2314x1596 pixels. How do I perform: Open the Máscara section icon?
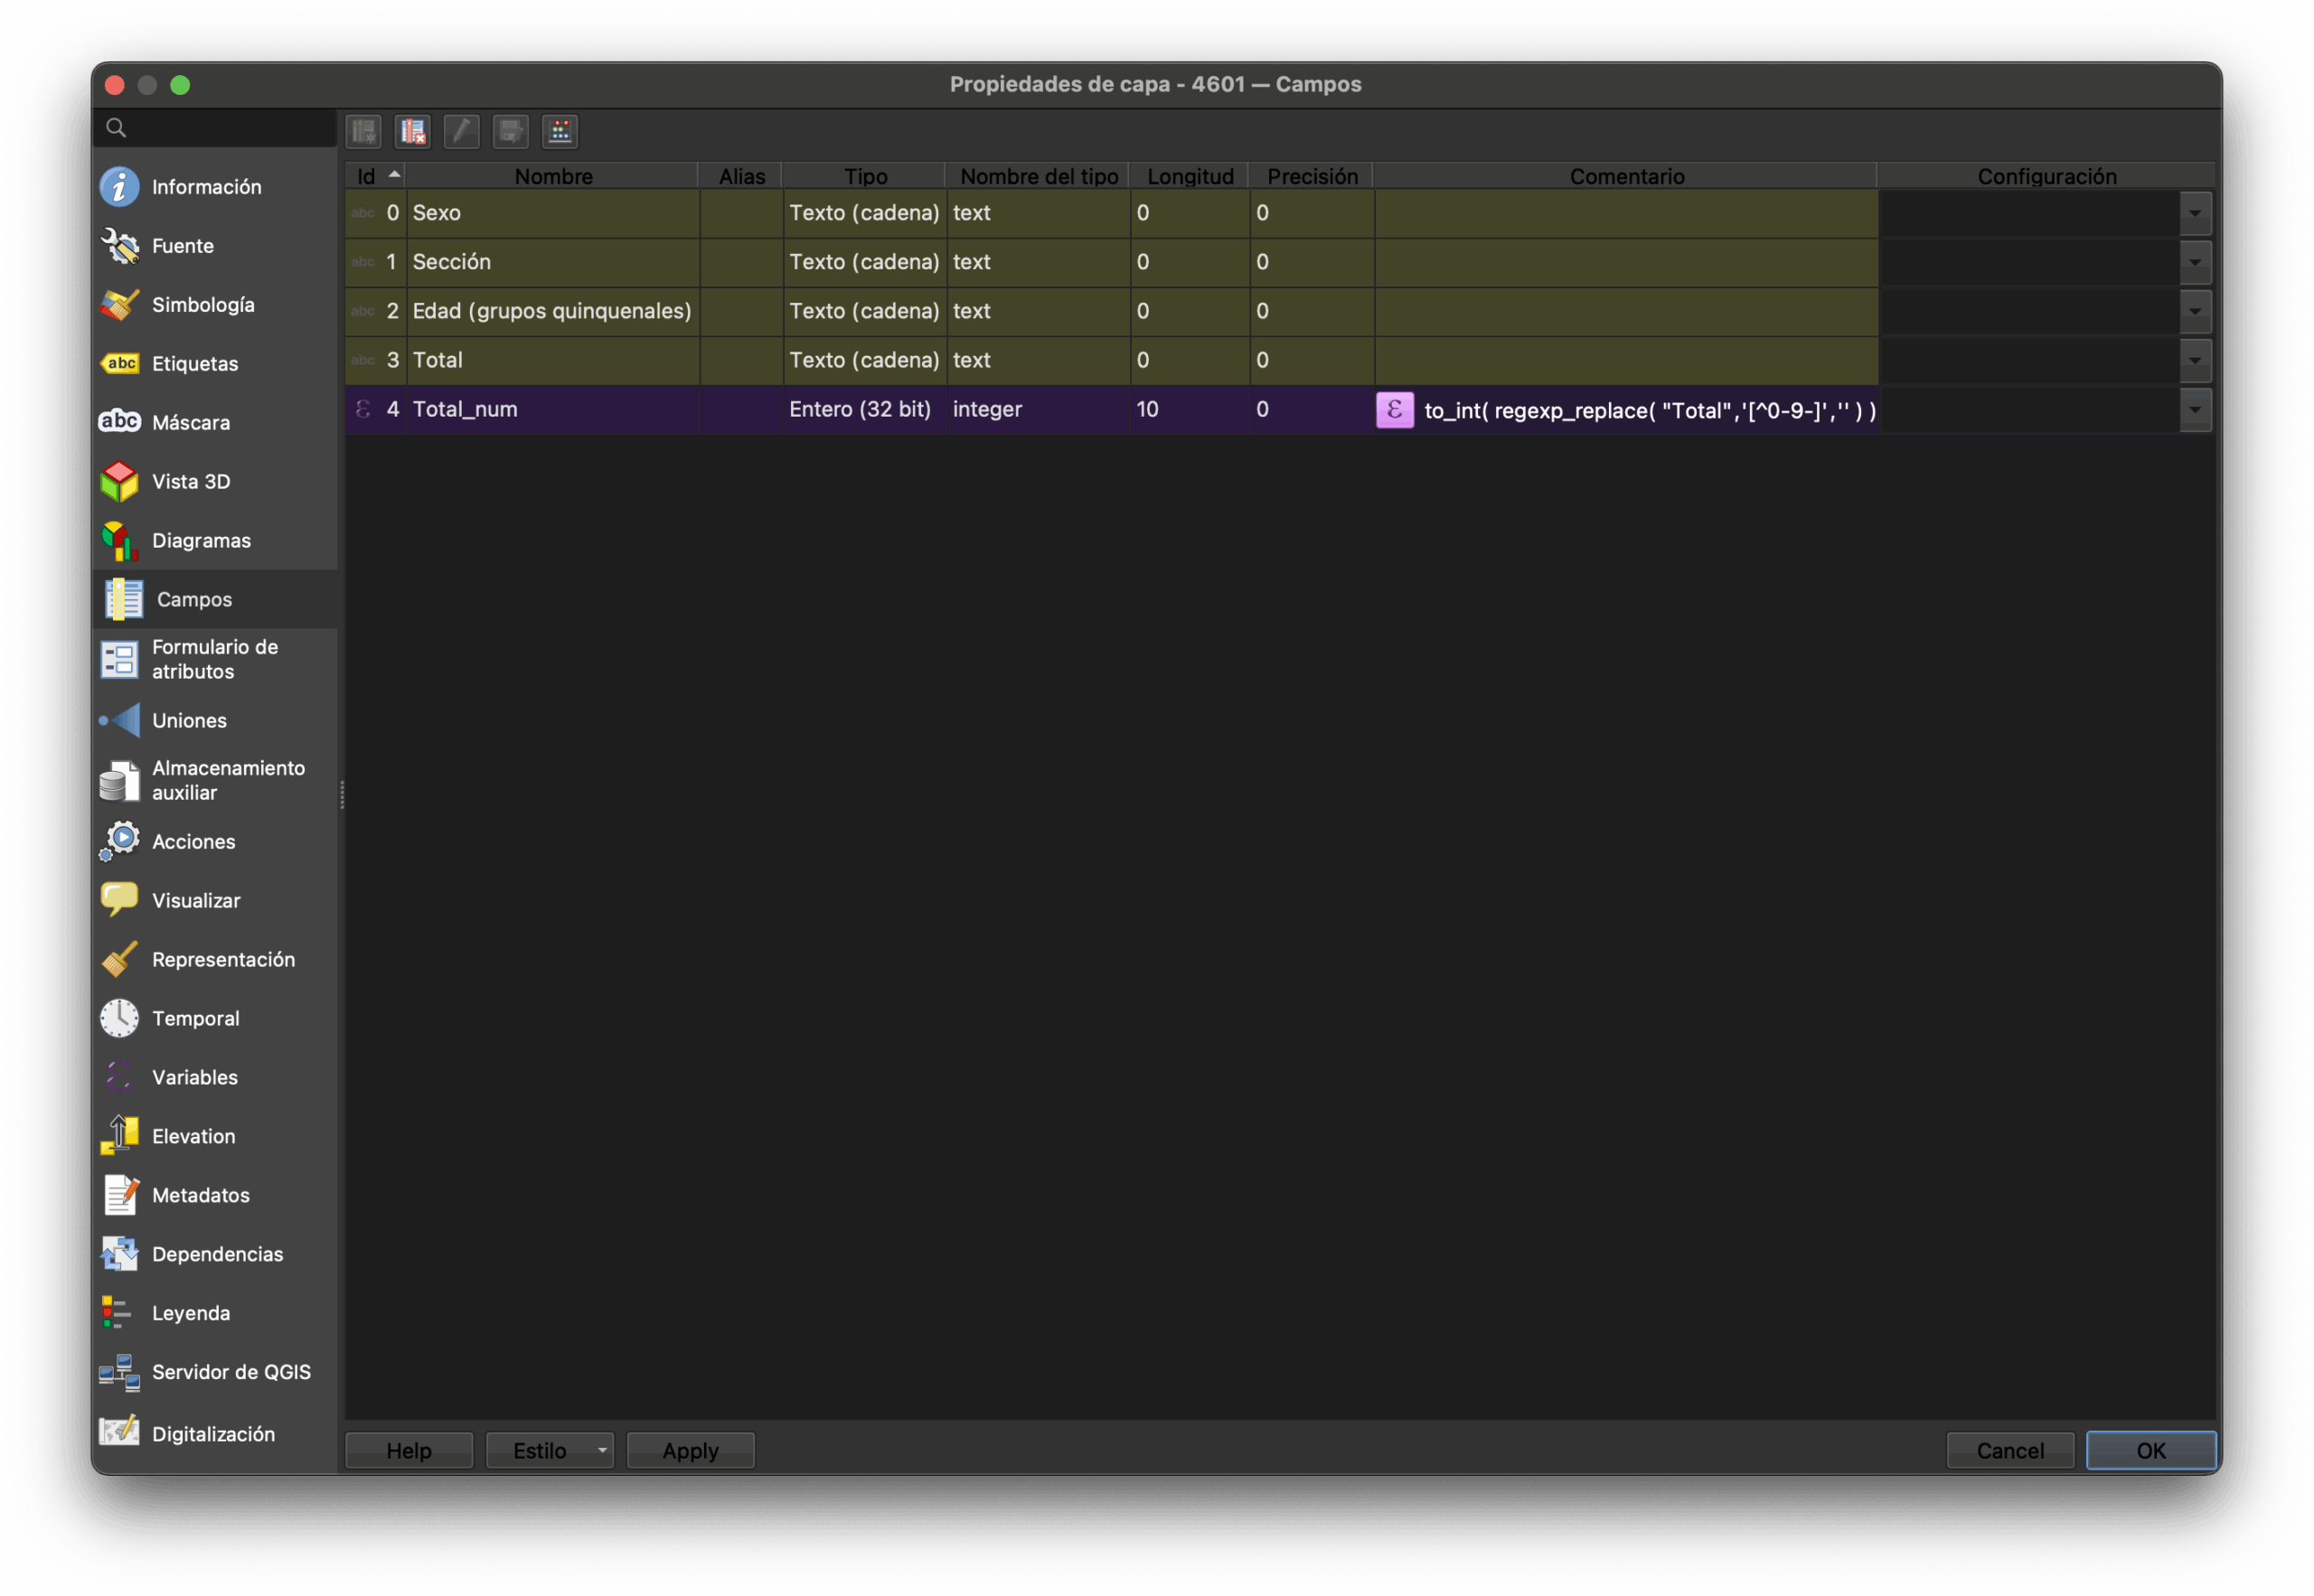click(120, 422)
